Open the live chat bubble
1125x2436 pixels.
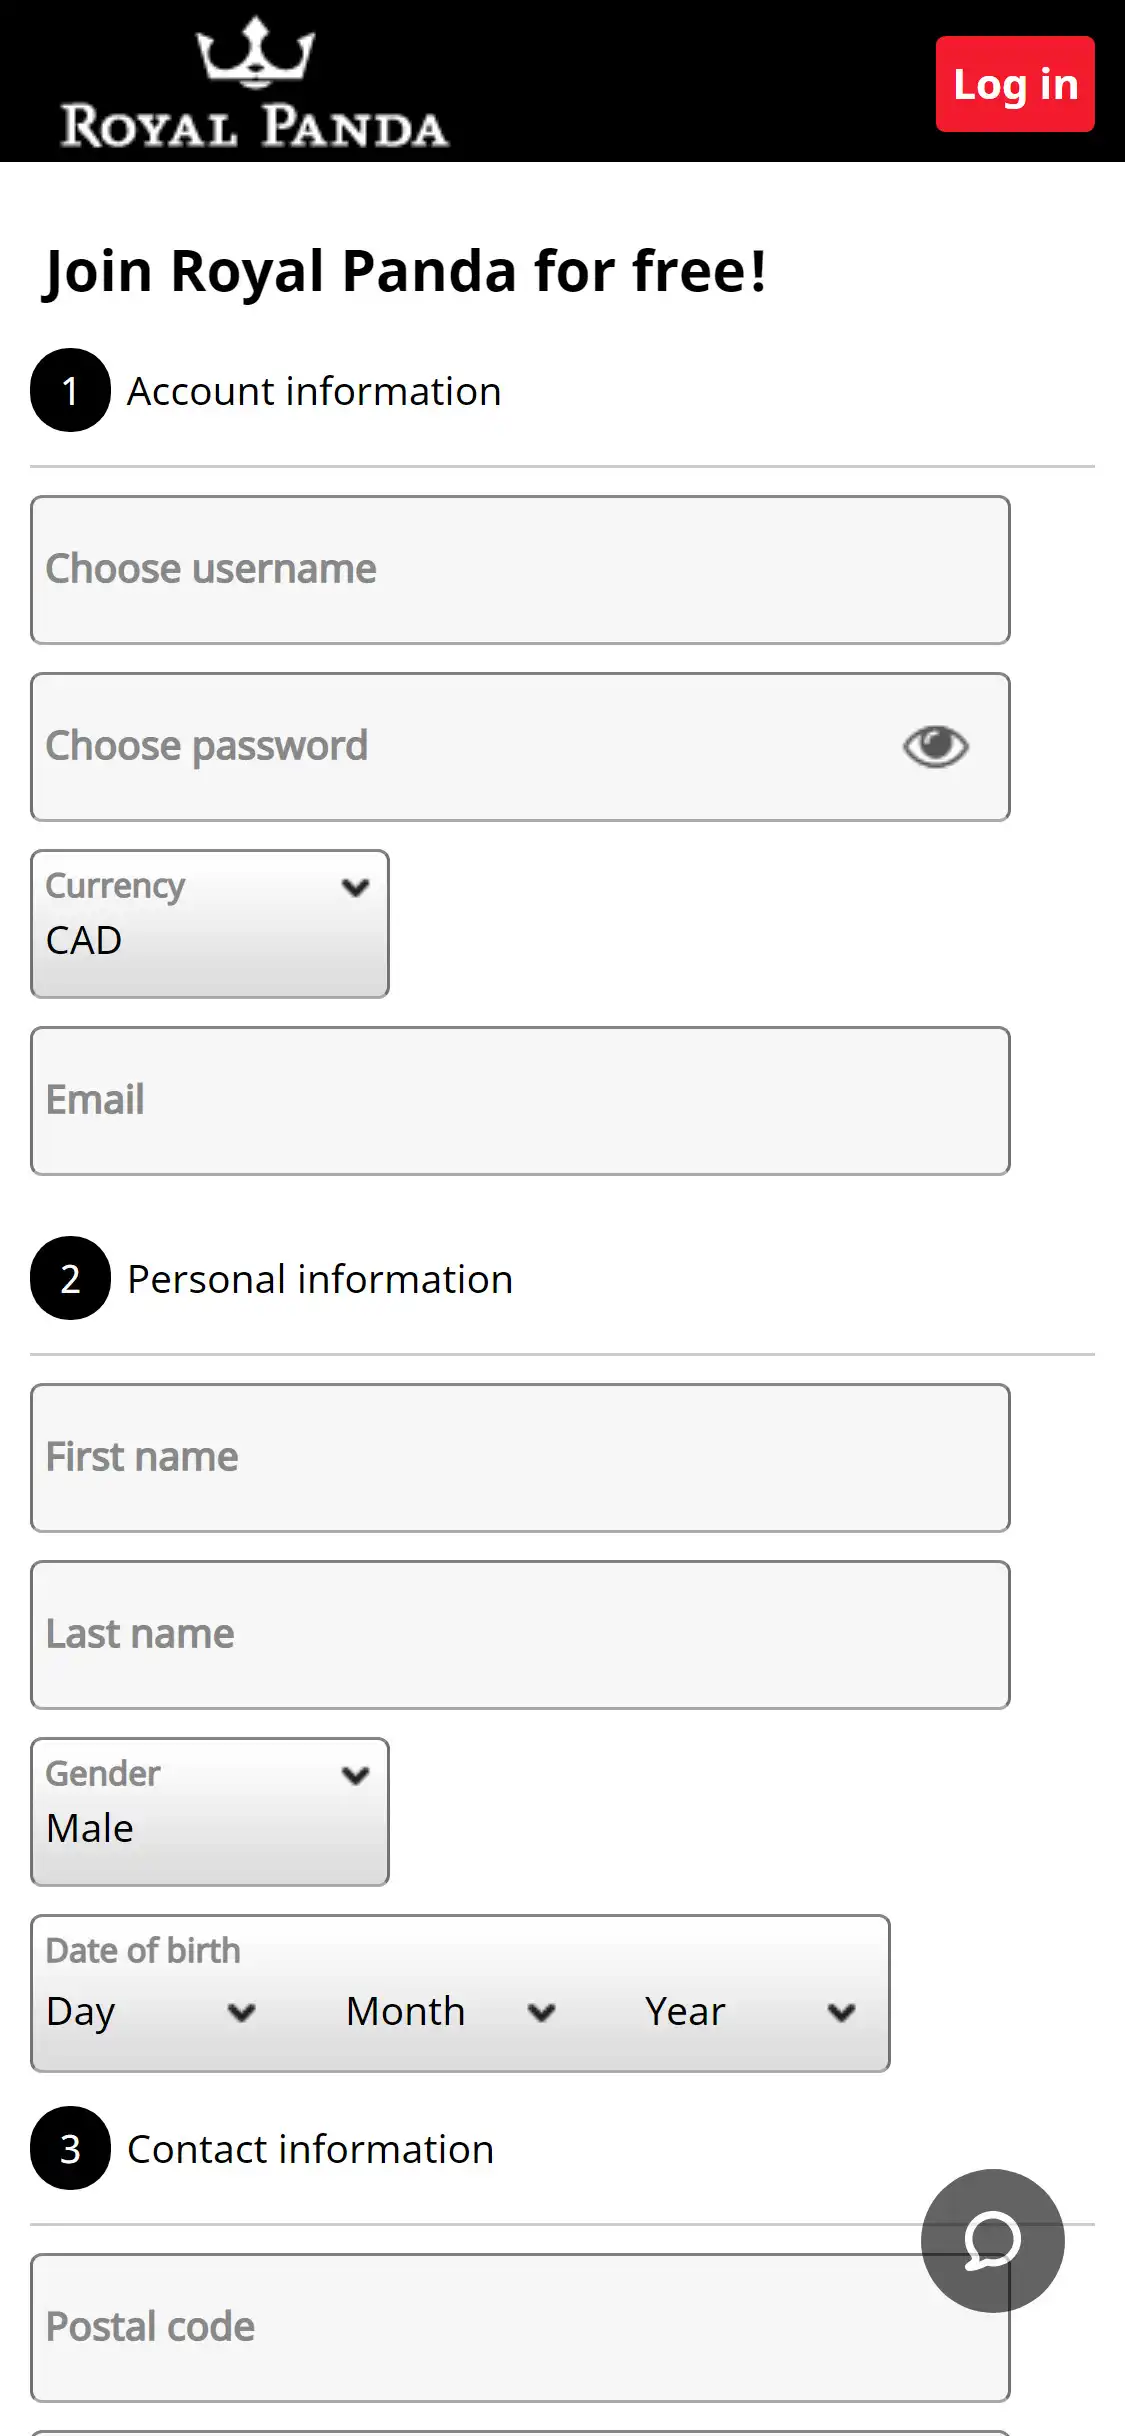tap(992, 2240)
